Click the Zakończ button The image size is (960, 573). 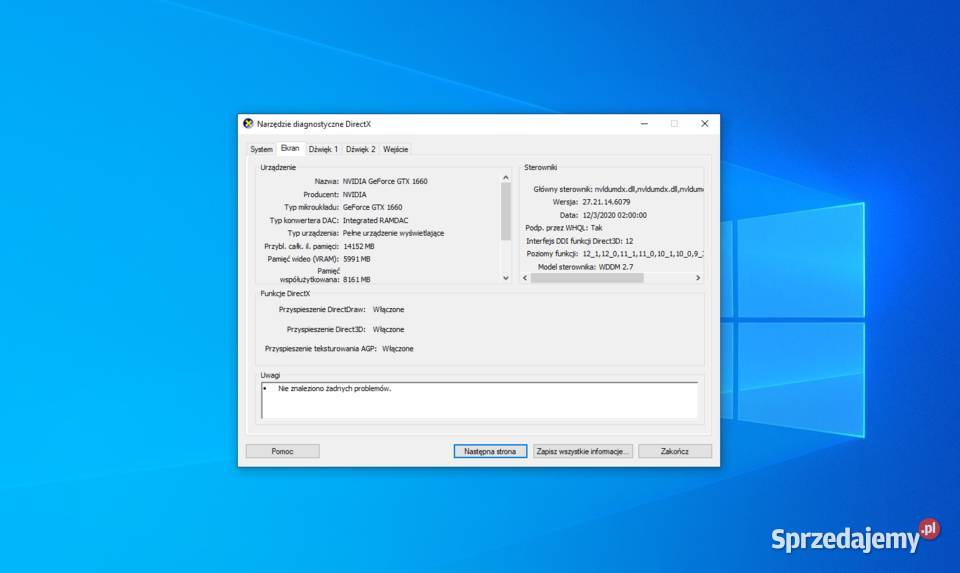click(x=675, y=451)
